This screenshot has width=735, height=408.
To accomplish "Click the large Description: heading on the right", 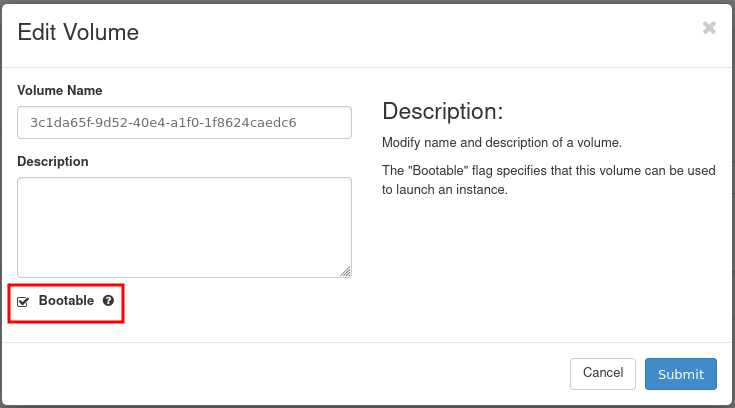I will (x=442, y=111).
